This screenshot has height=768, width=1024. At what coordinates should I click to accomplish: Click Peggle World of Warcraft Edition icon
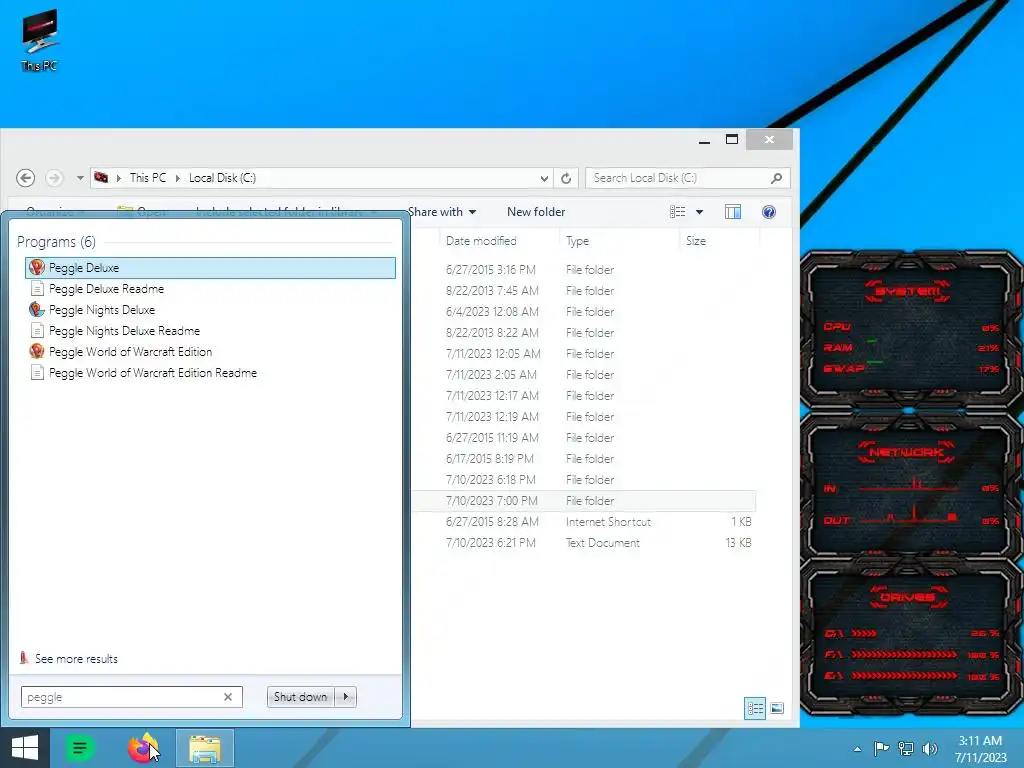pos(37,351)
